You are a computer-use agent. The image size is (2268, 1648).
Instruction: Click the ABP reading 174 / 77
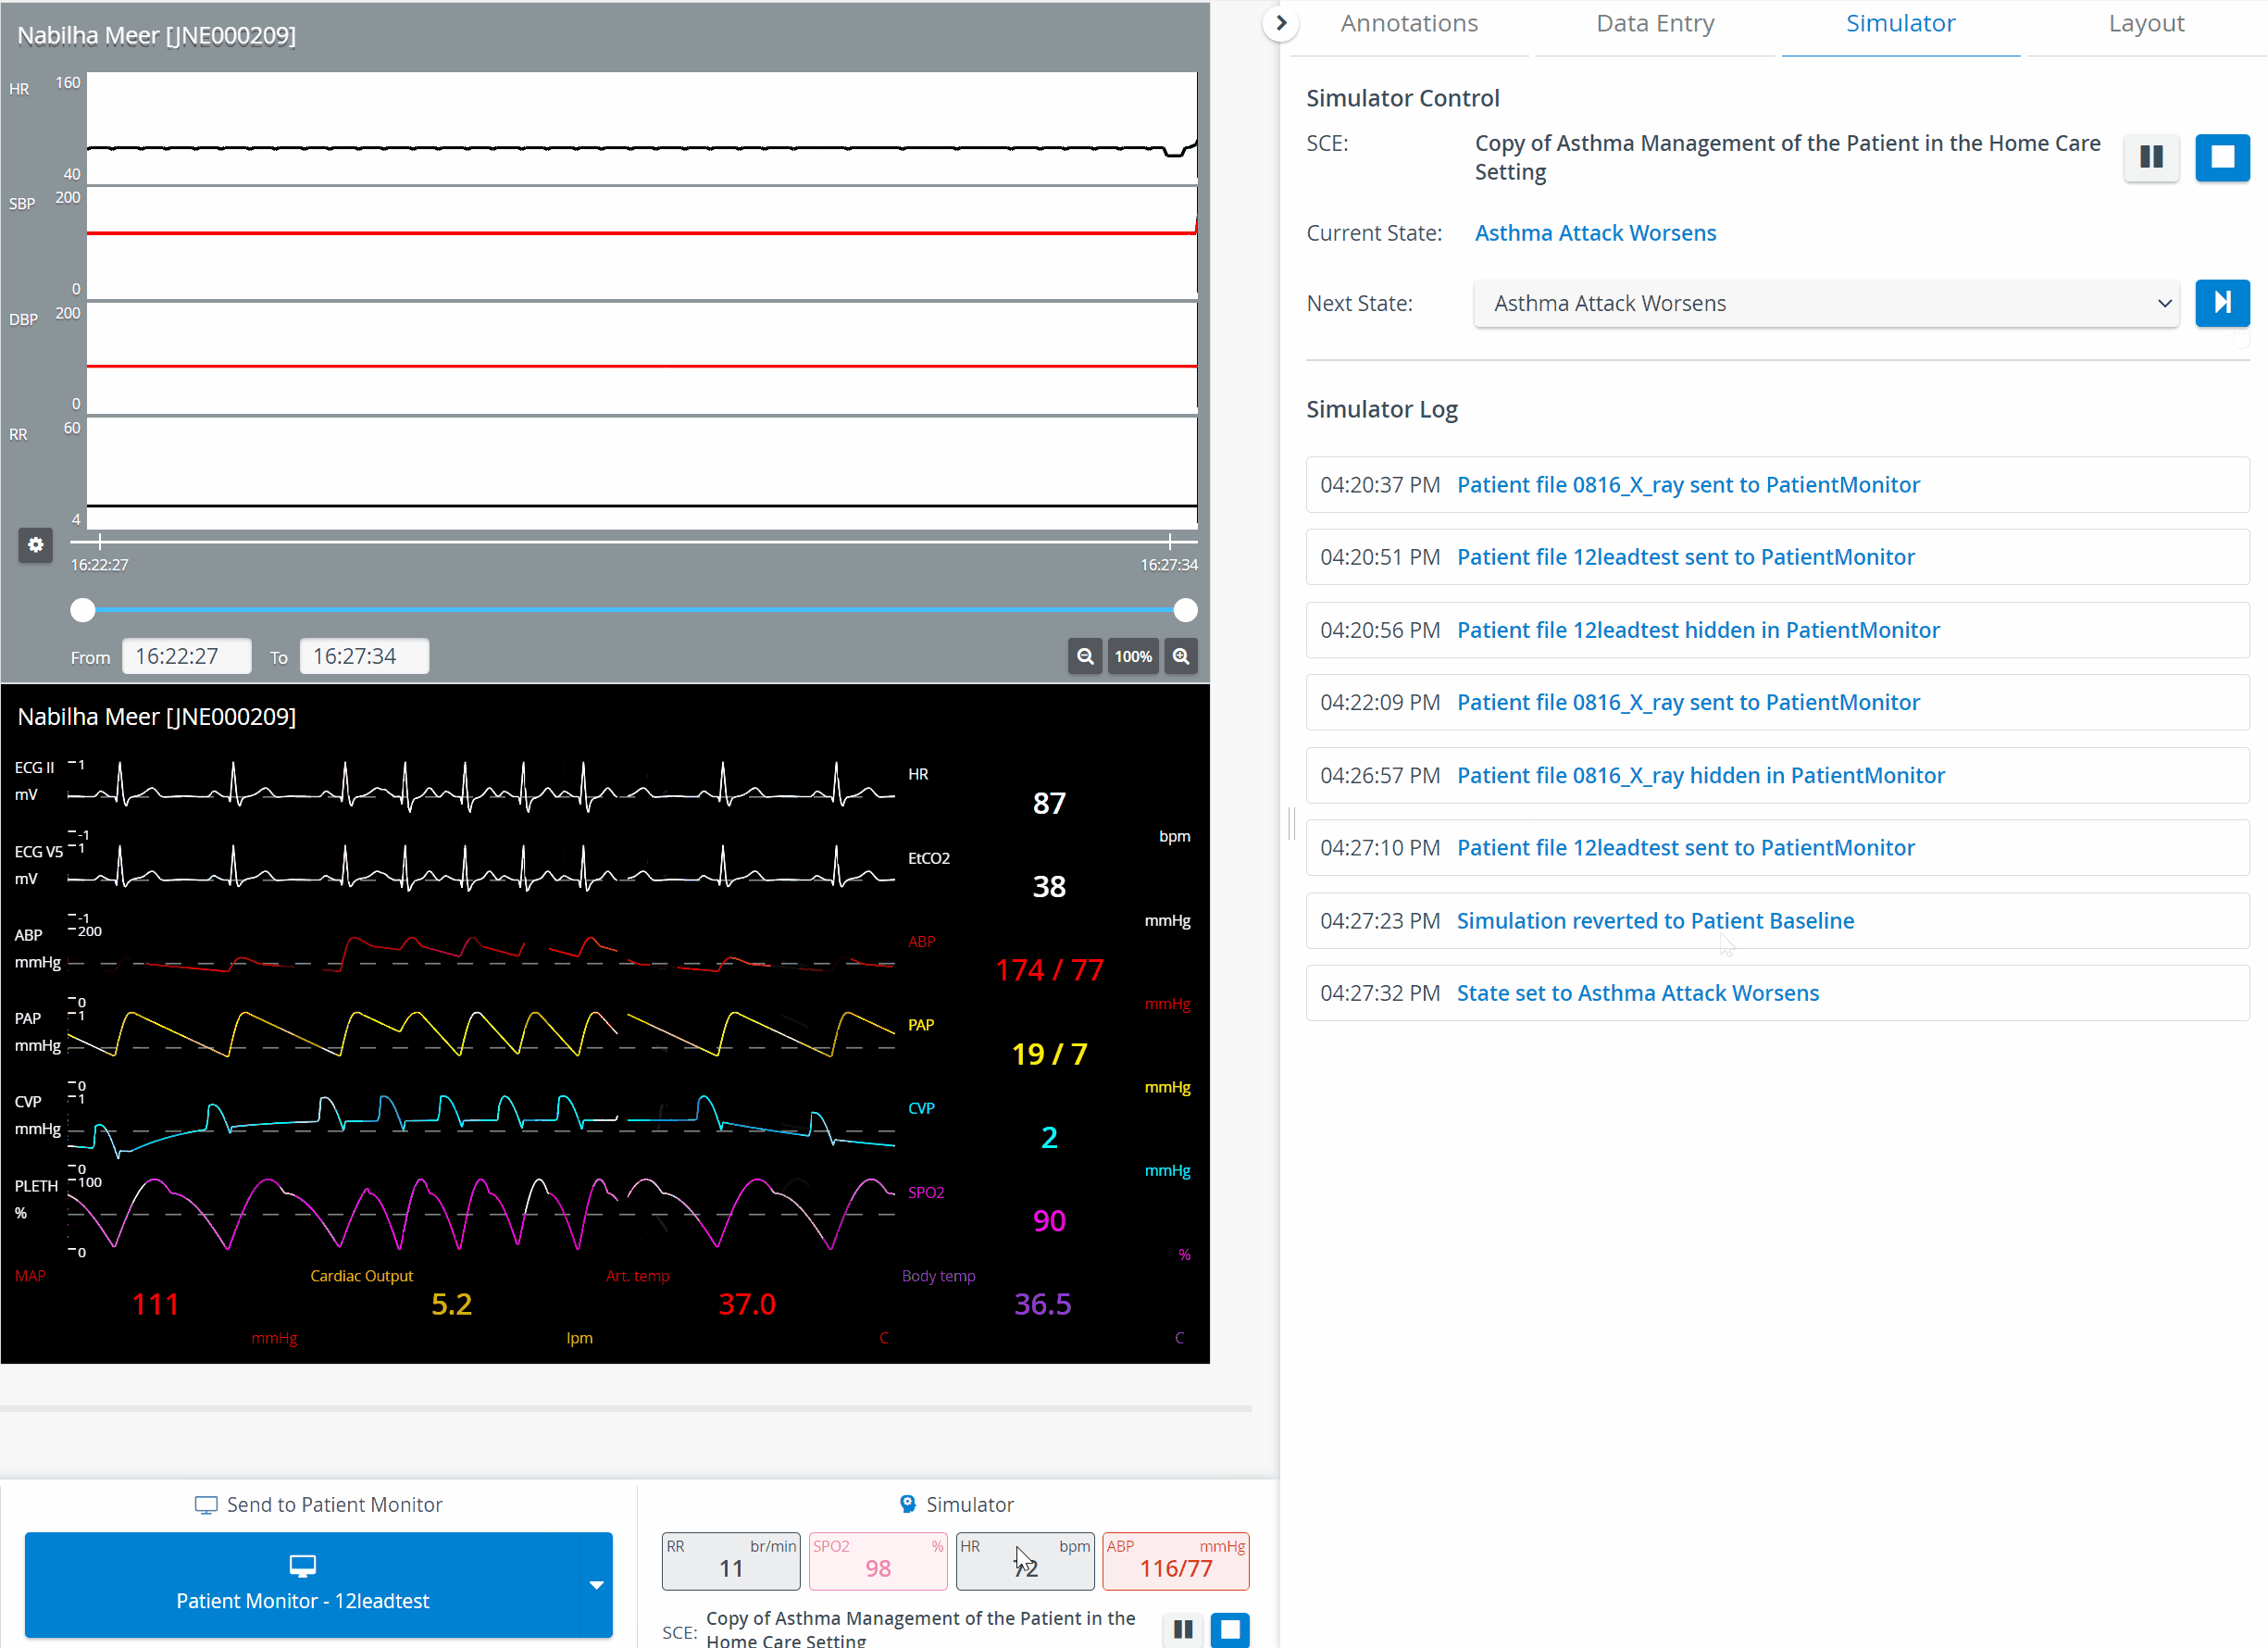[x=1049, y=970]
